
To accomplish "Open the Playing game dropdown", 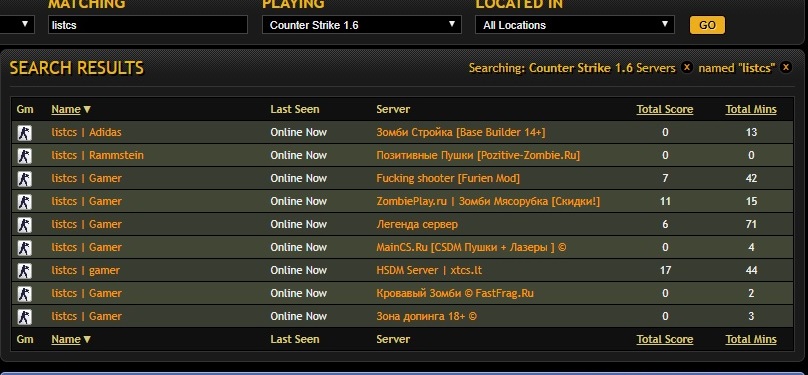I will 362,25.
